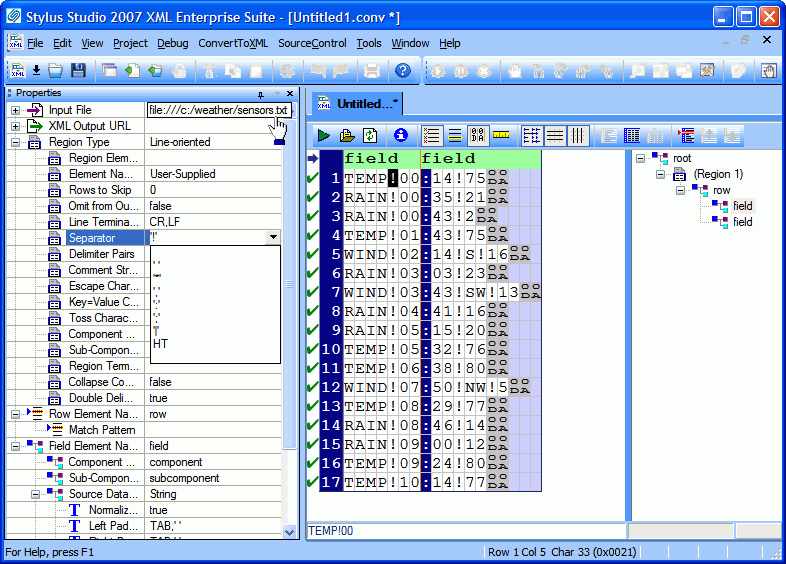Click the Input File path field
Viewport: 786px width, 564px height.
[x=219, y=110]
